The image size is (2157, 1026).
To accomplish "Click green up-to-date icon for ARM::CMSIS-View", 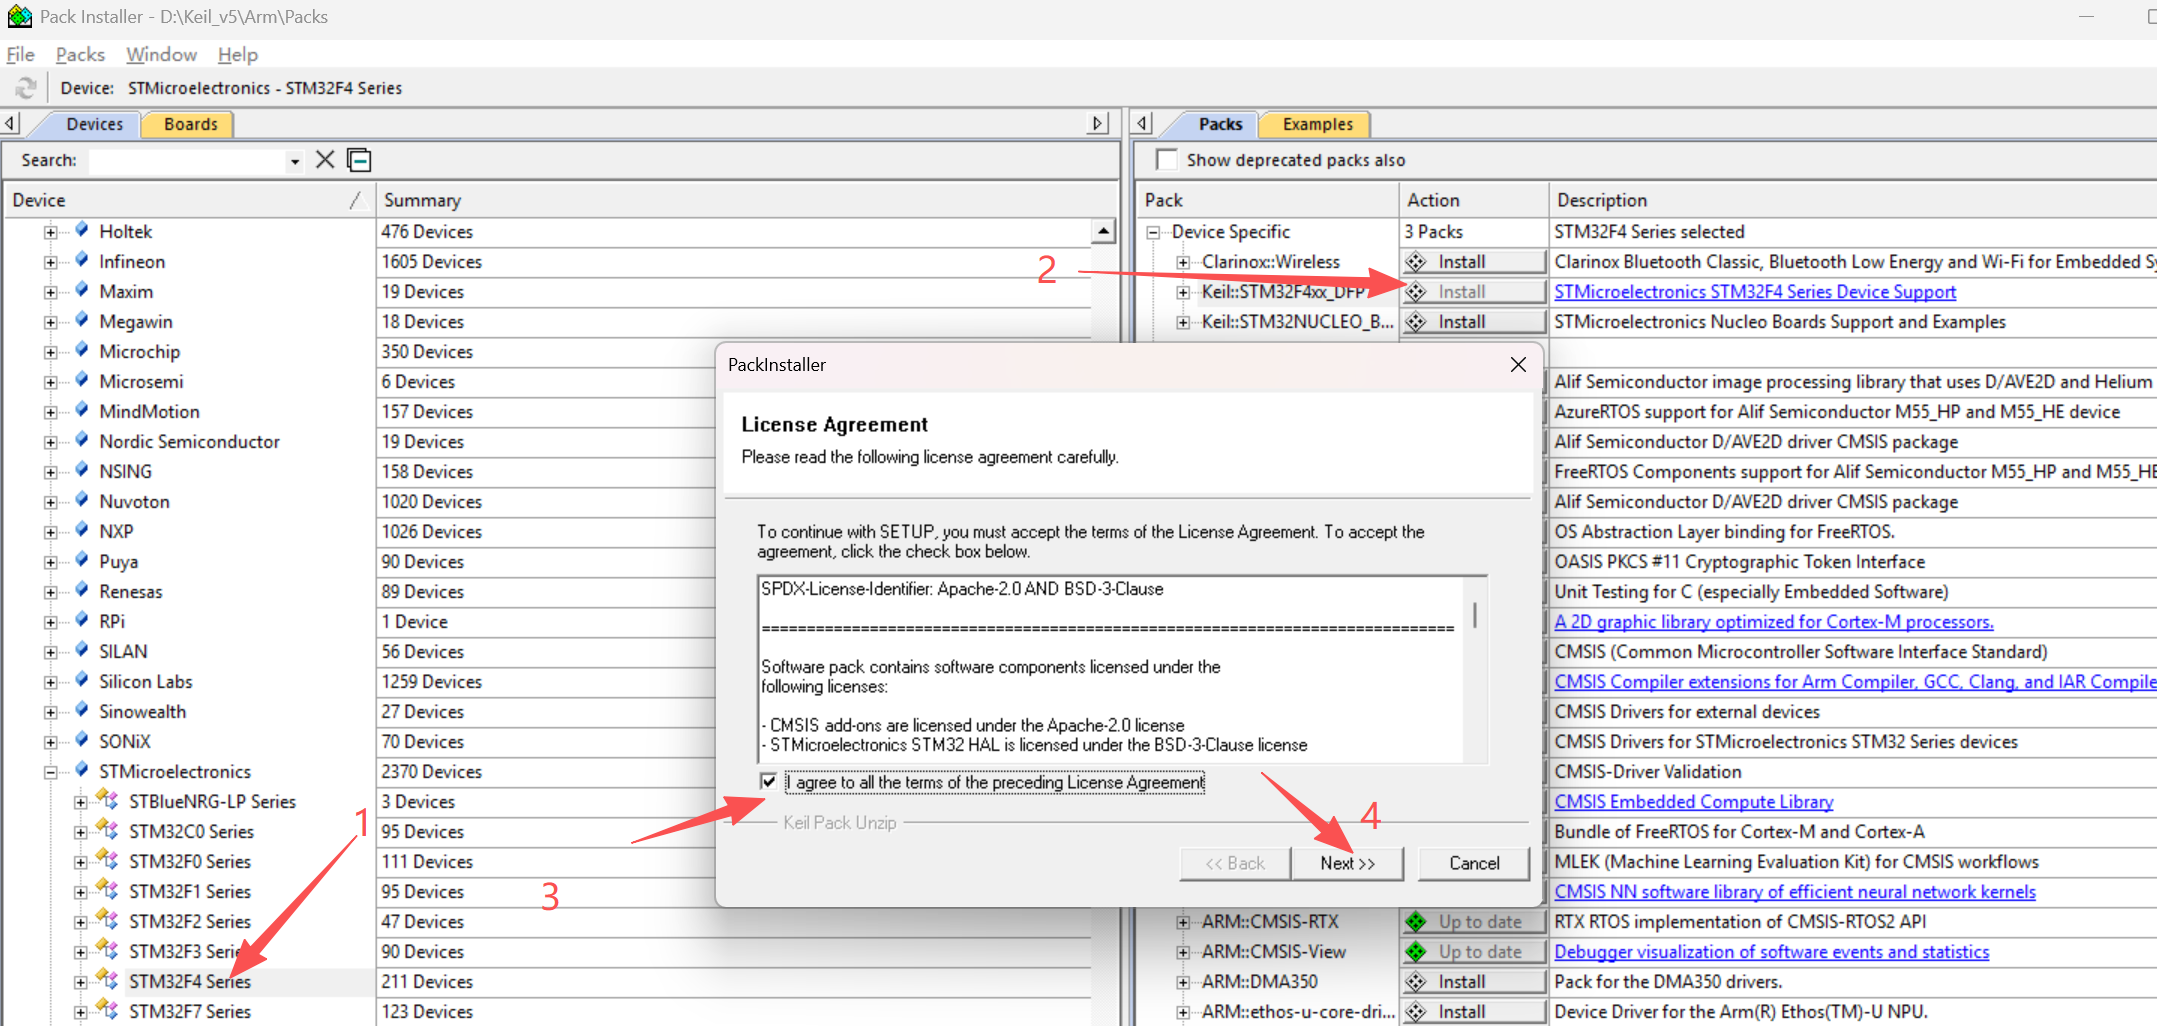I will [1416, 952].
